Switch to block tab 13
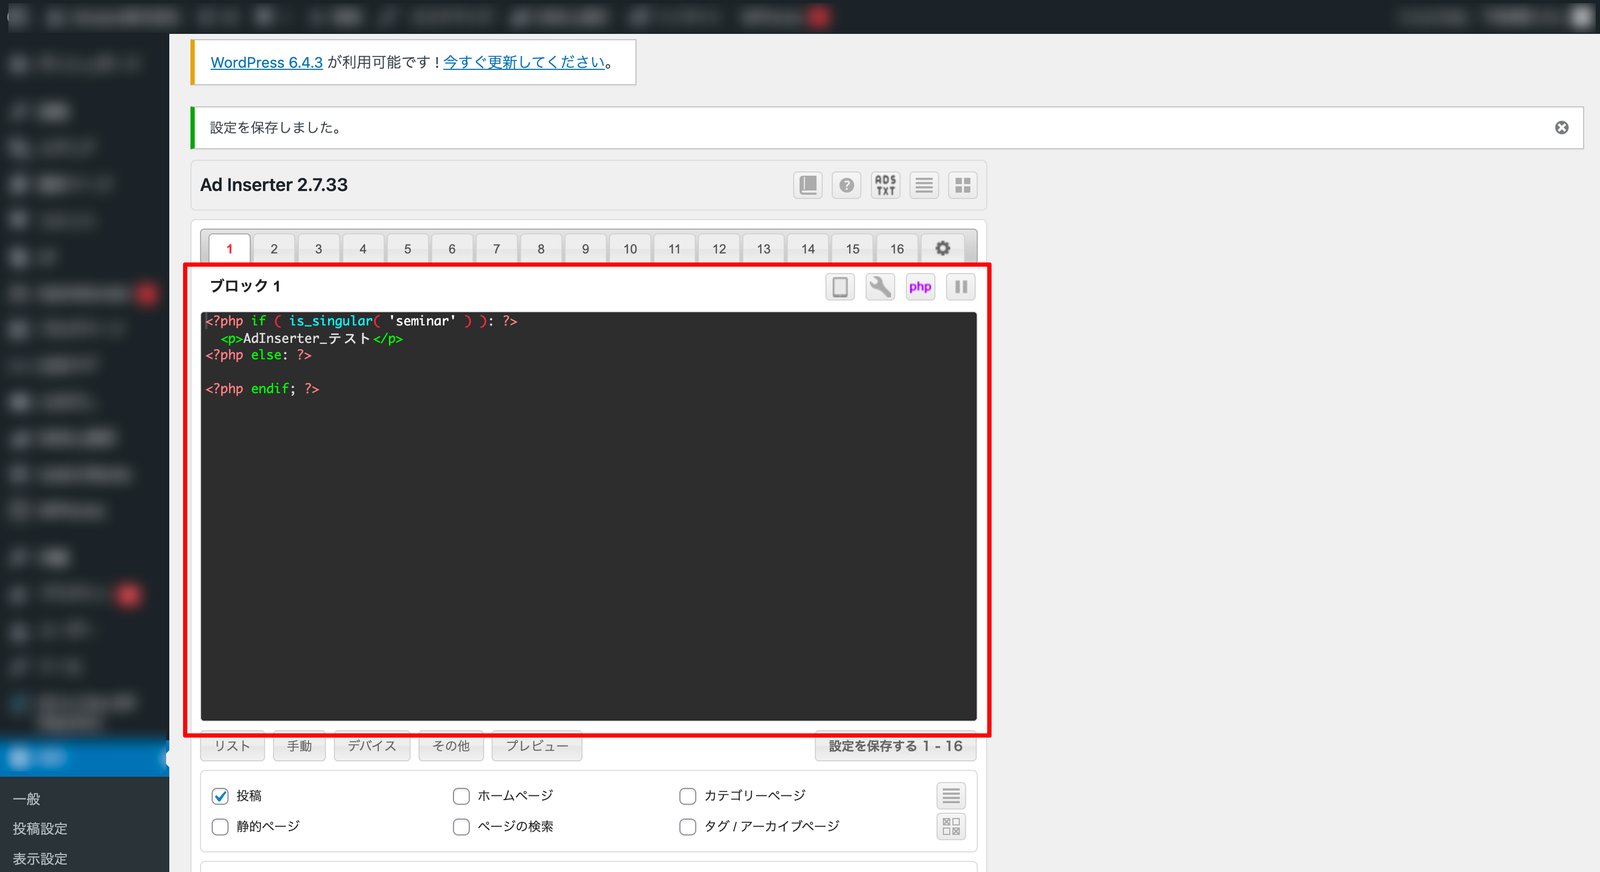1600x872 pixels. [764, 249]
